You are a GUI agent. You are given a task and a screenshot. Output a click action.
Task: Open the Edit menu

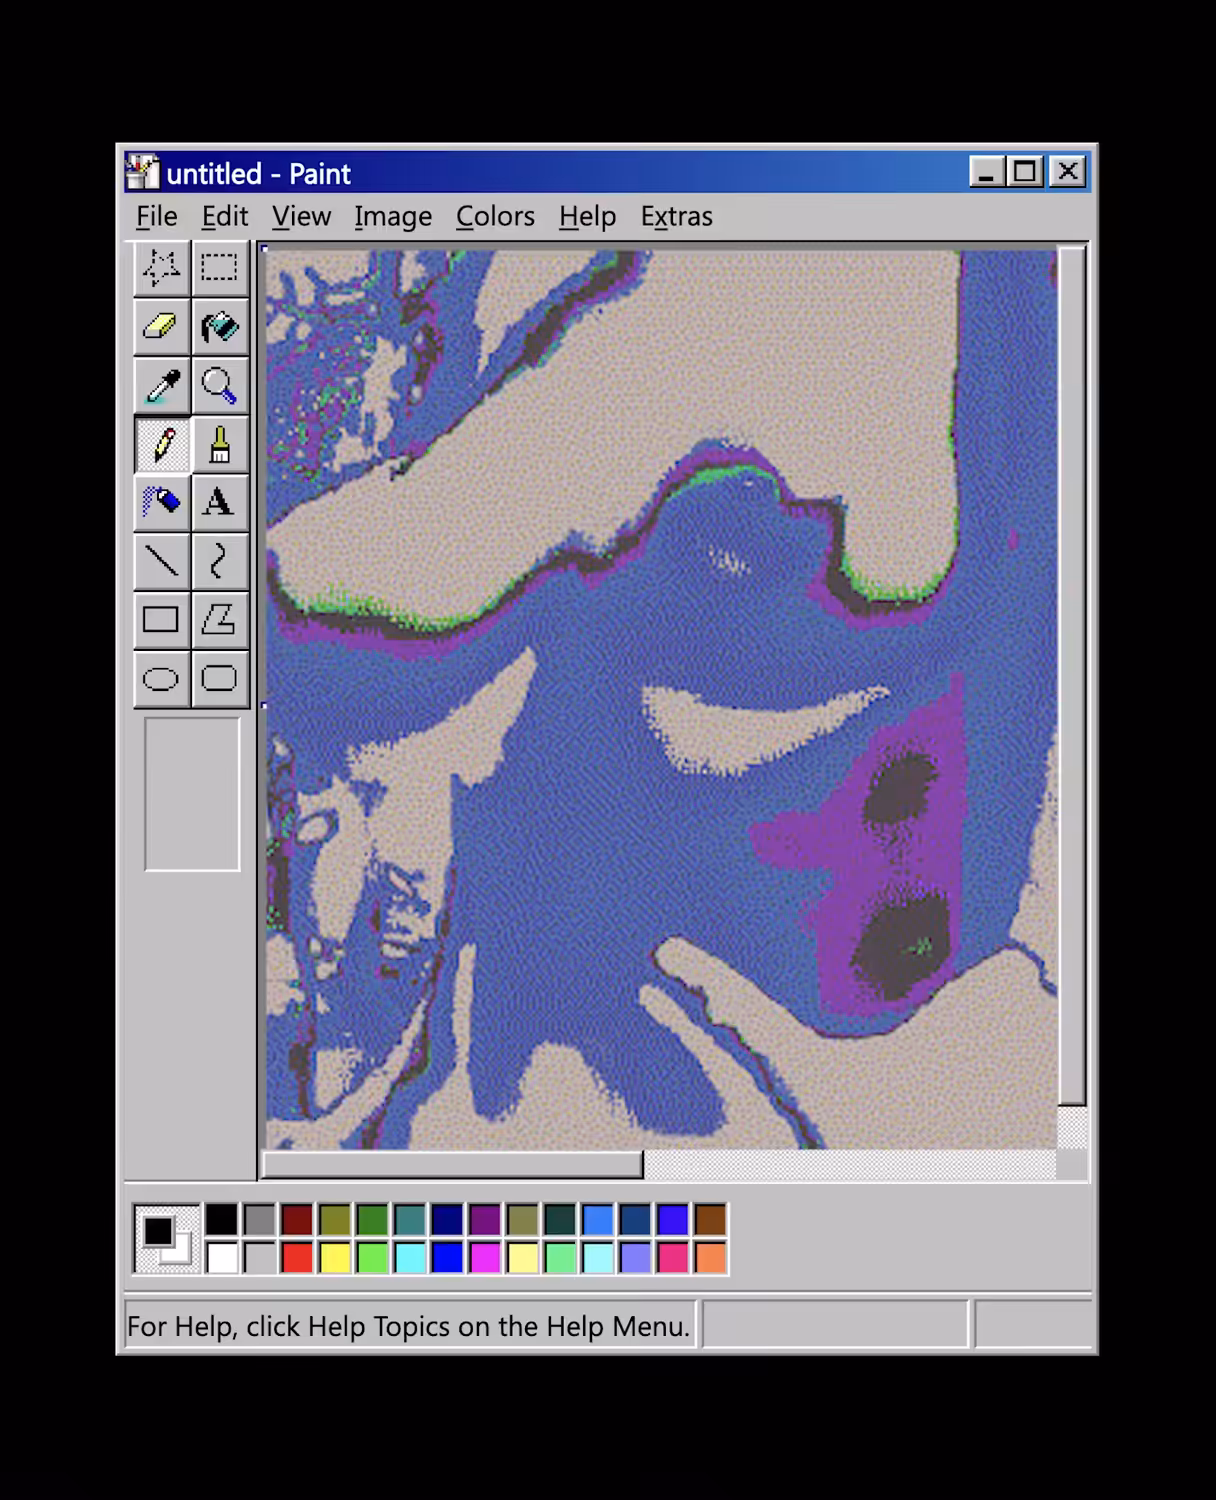pyautogui.click(x=225, y=216)
